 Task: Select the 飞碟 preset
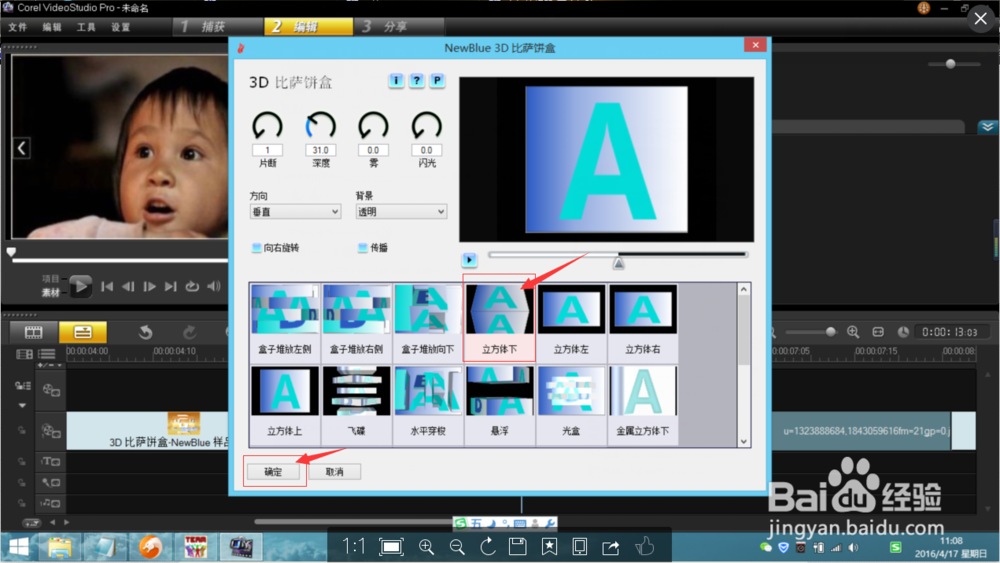pyautogui.click(x=357, y=403)
